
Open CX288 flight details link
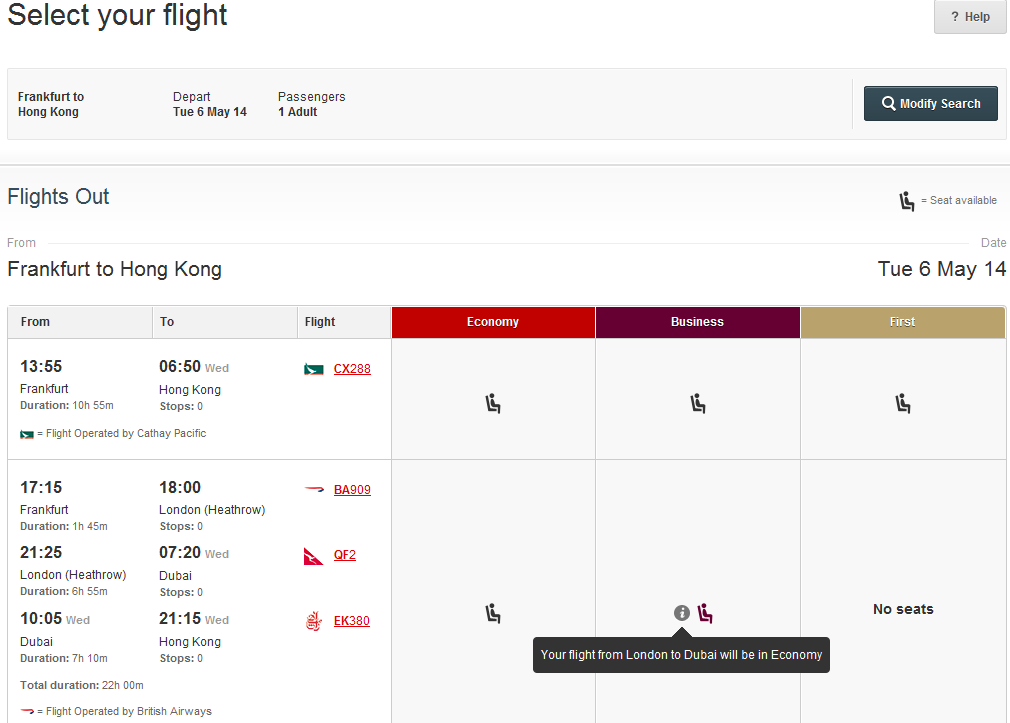coord(352,369)
